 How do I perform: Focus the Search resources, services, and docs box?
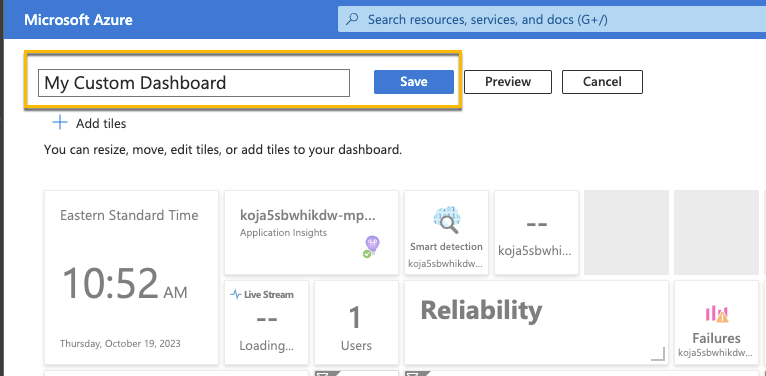pos(552,20)
